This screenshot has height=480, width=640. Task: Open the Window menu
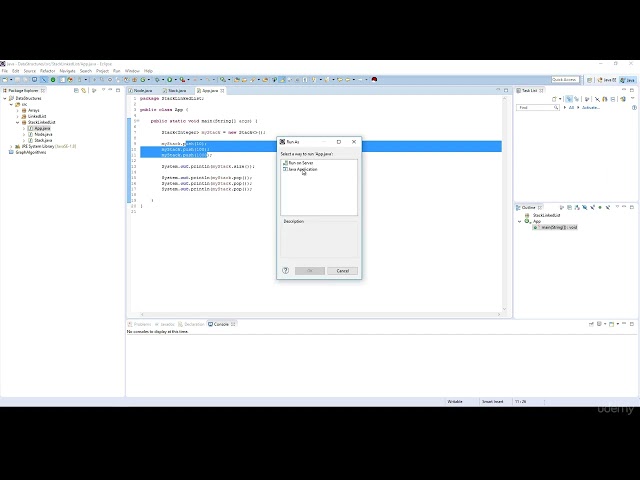132,71
